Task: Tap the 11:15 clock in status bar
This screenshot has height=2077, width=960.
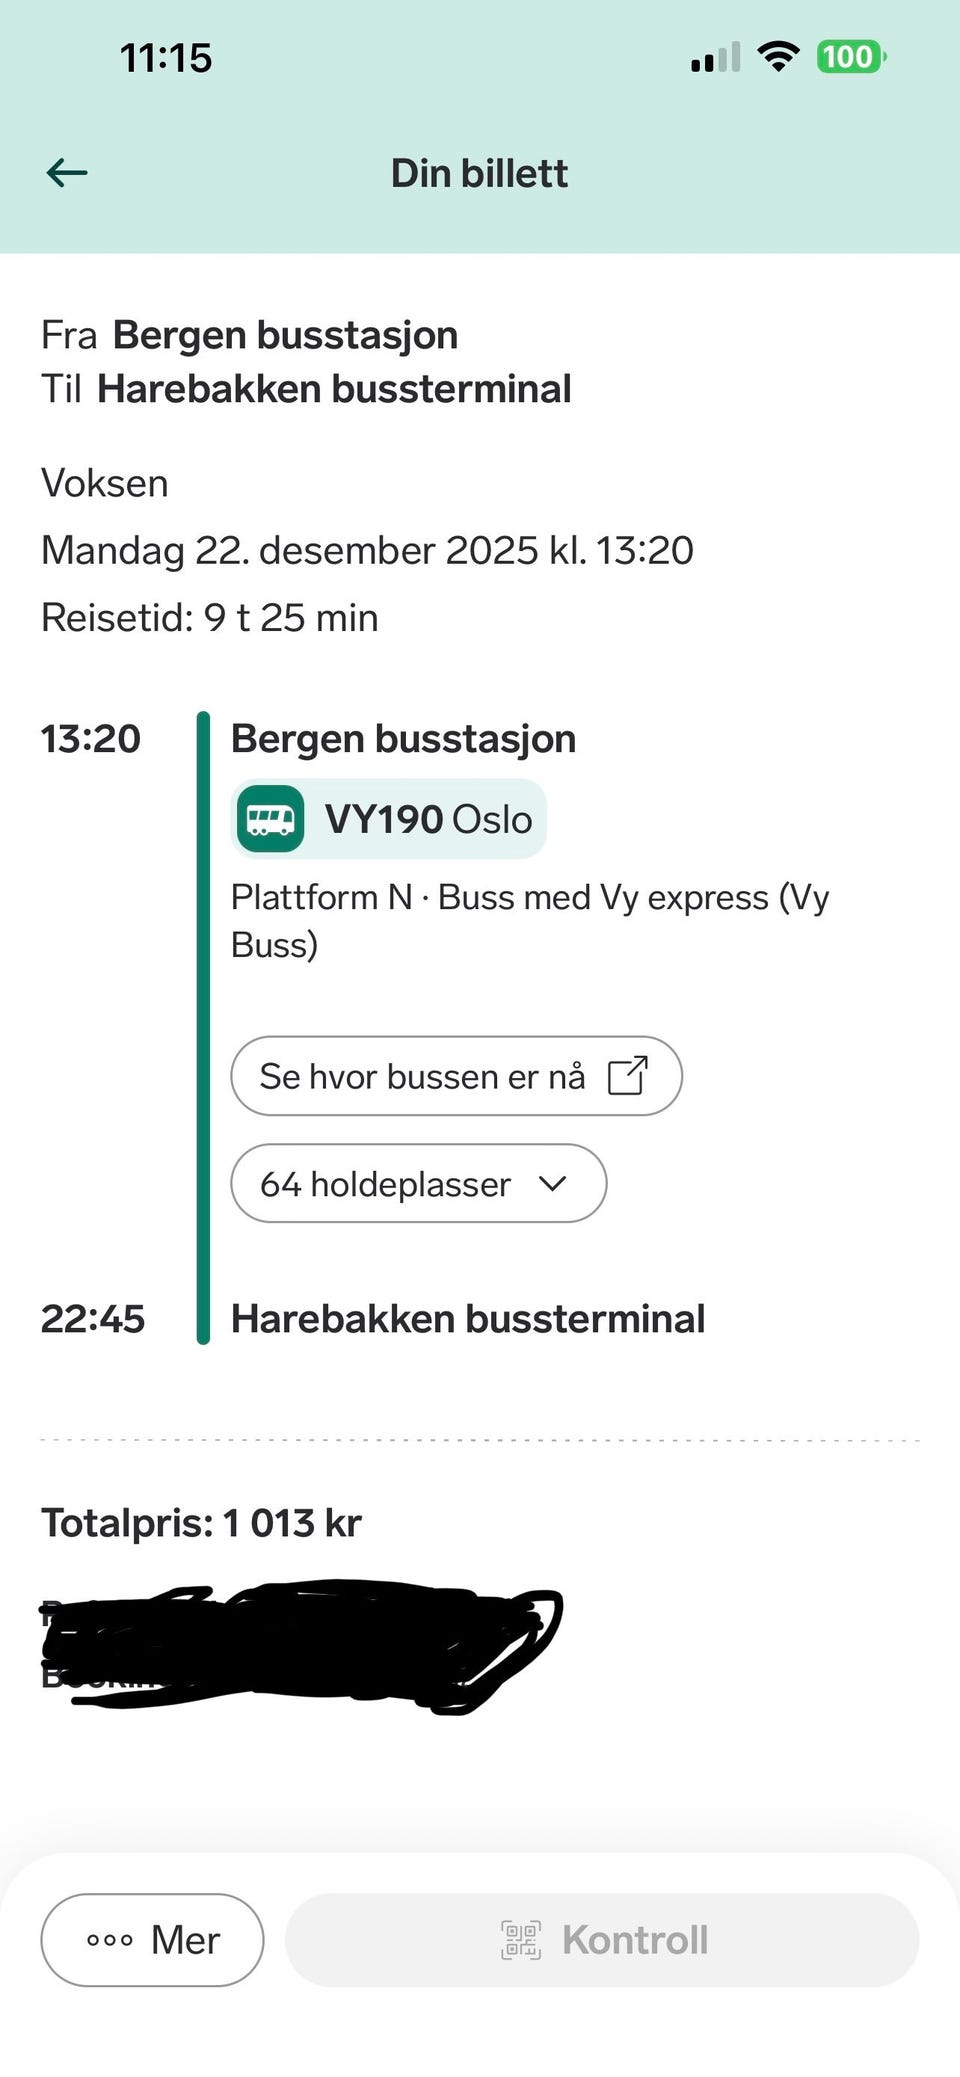Action: 166,58
